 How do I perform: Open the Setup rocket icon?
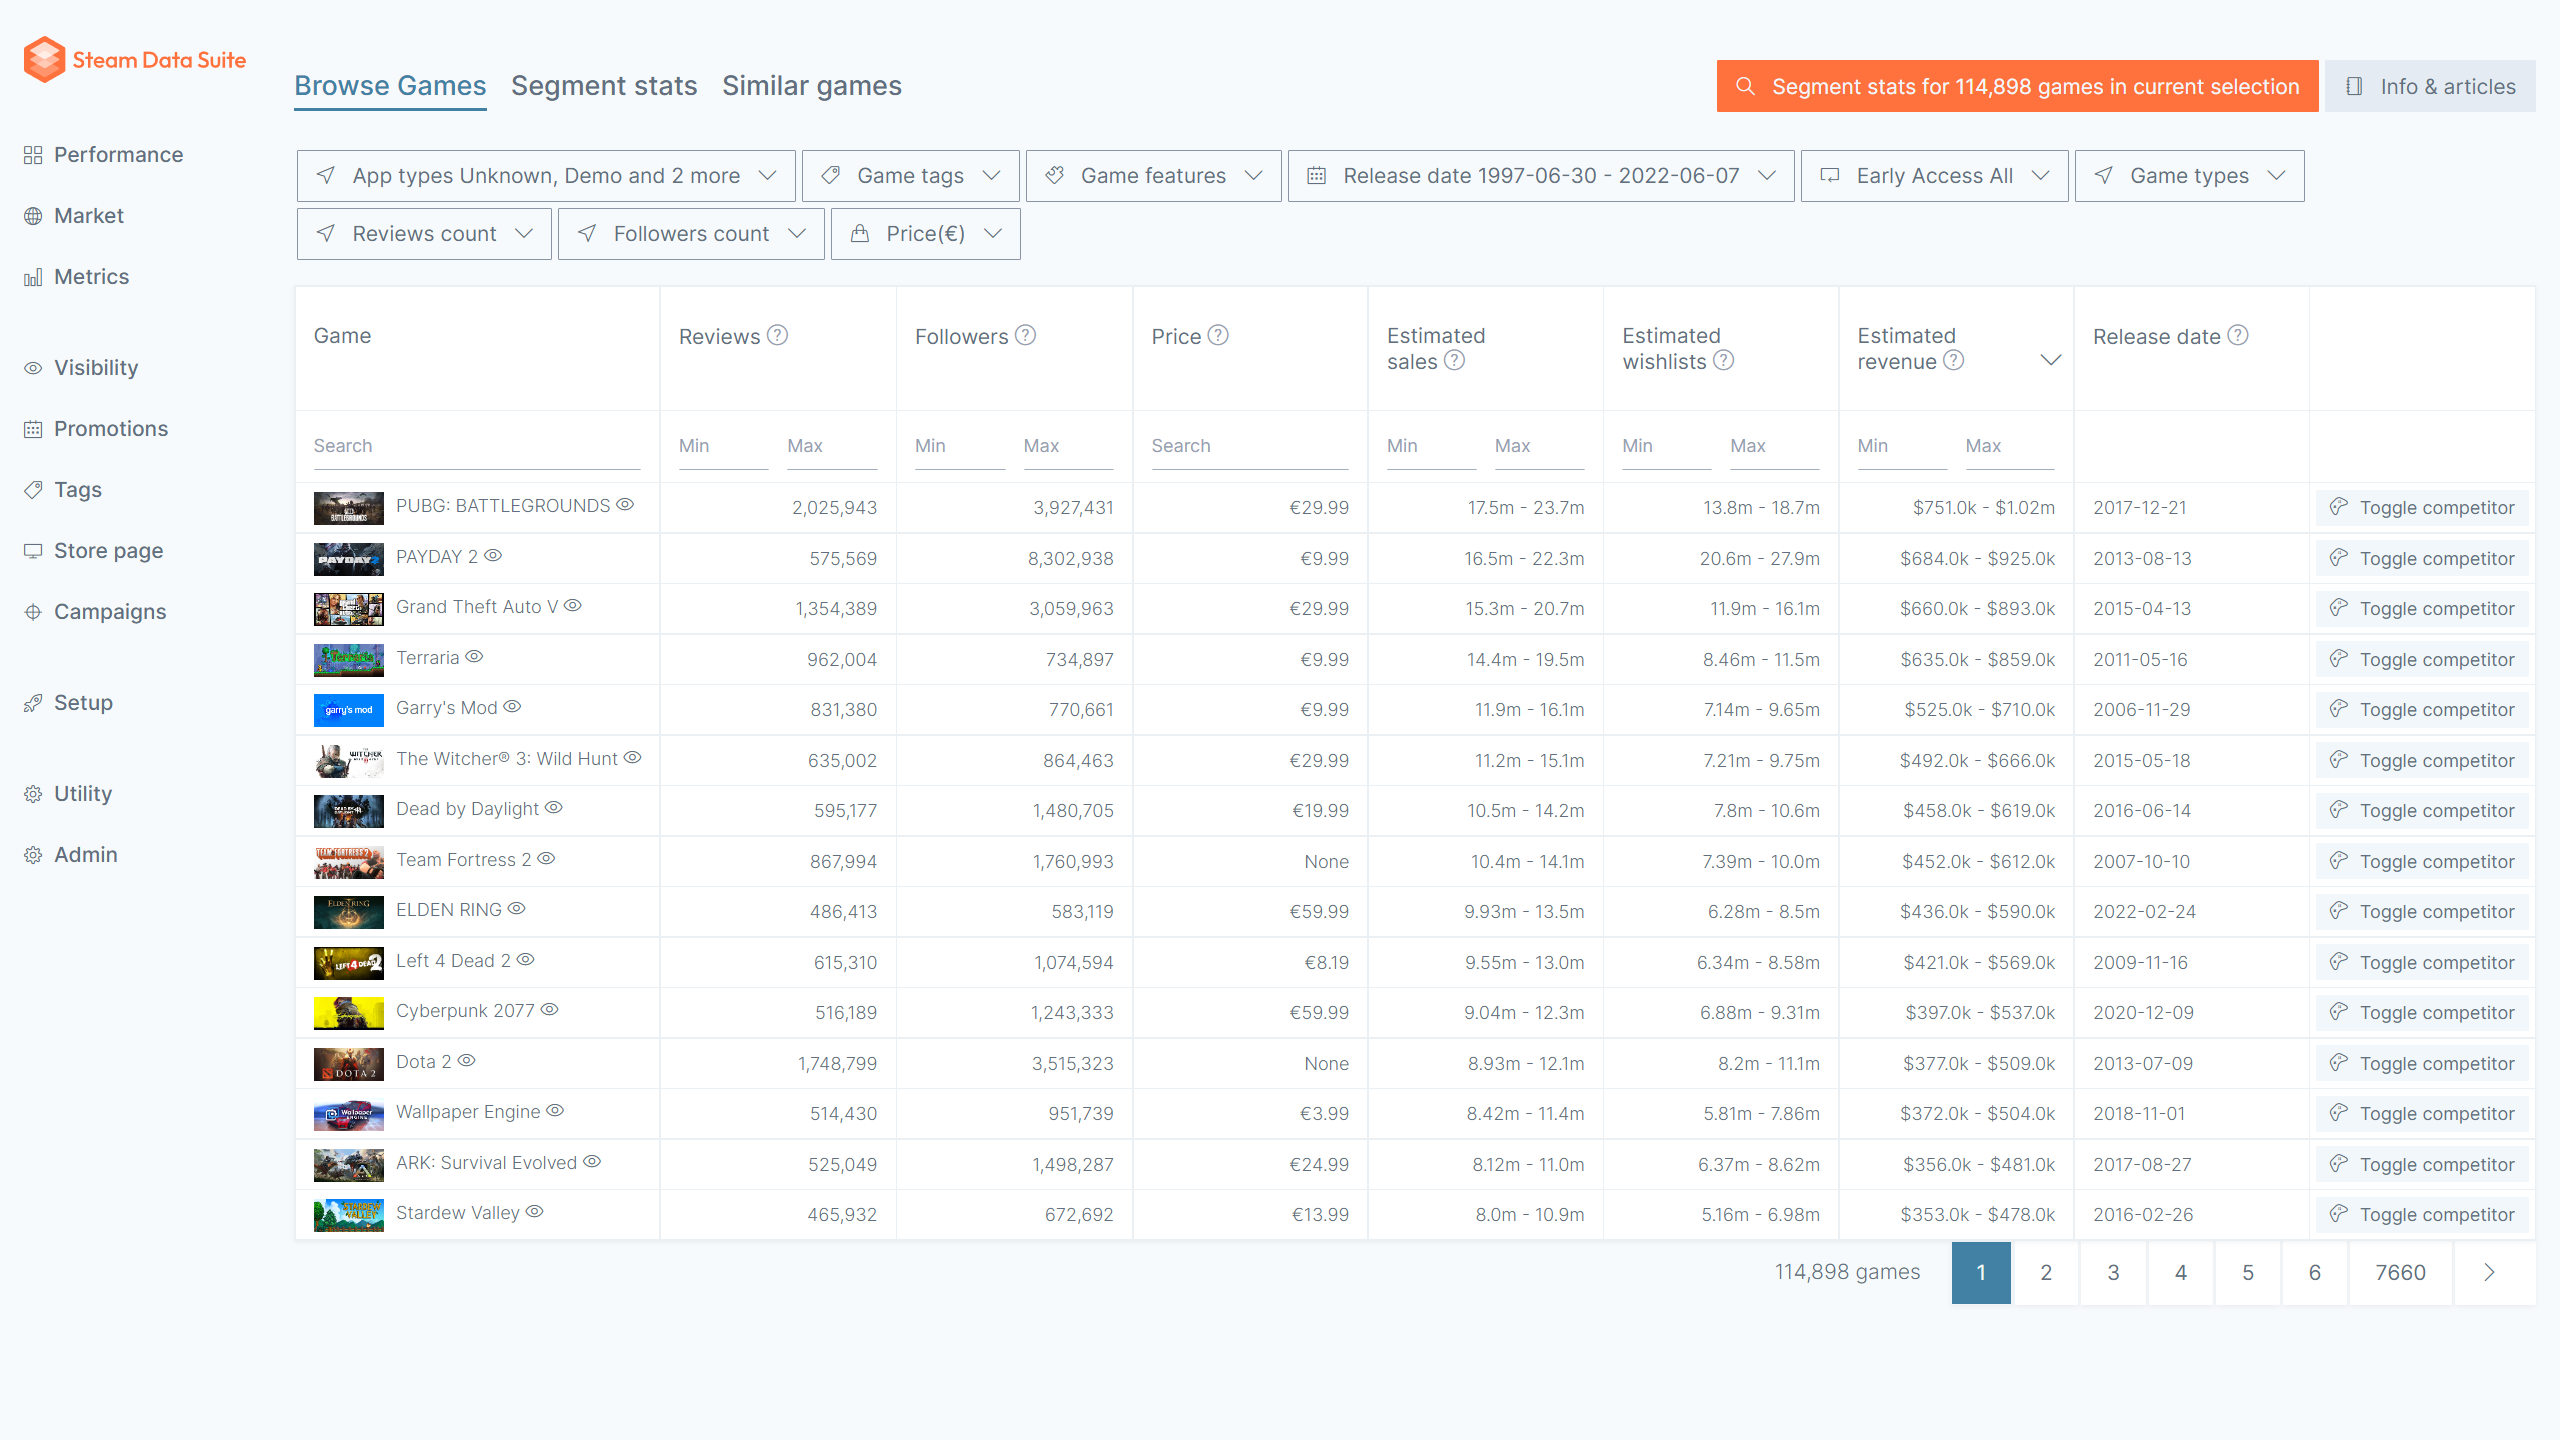pyautogui.click(x=33, y=703)
